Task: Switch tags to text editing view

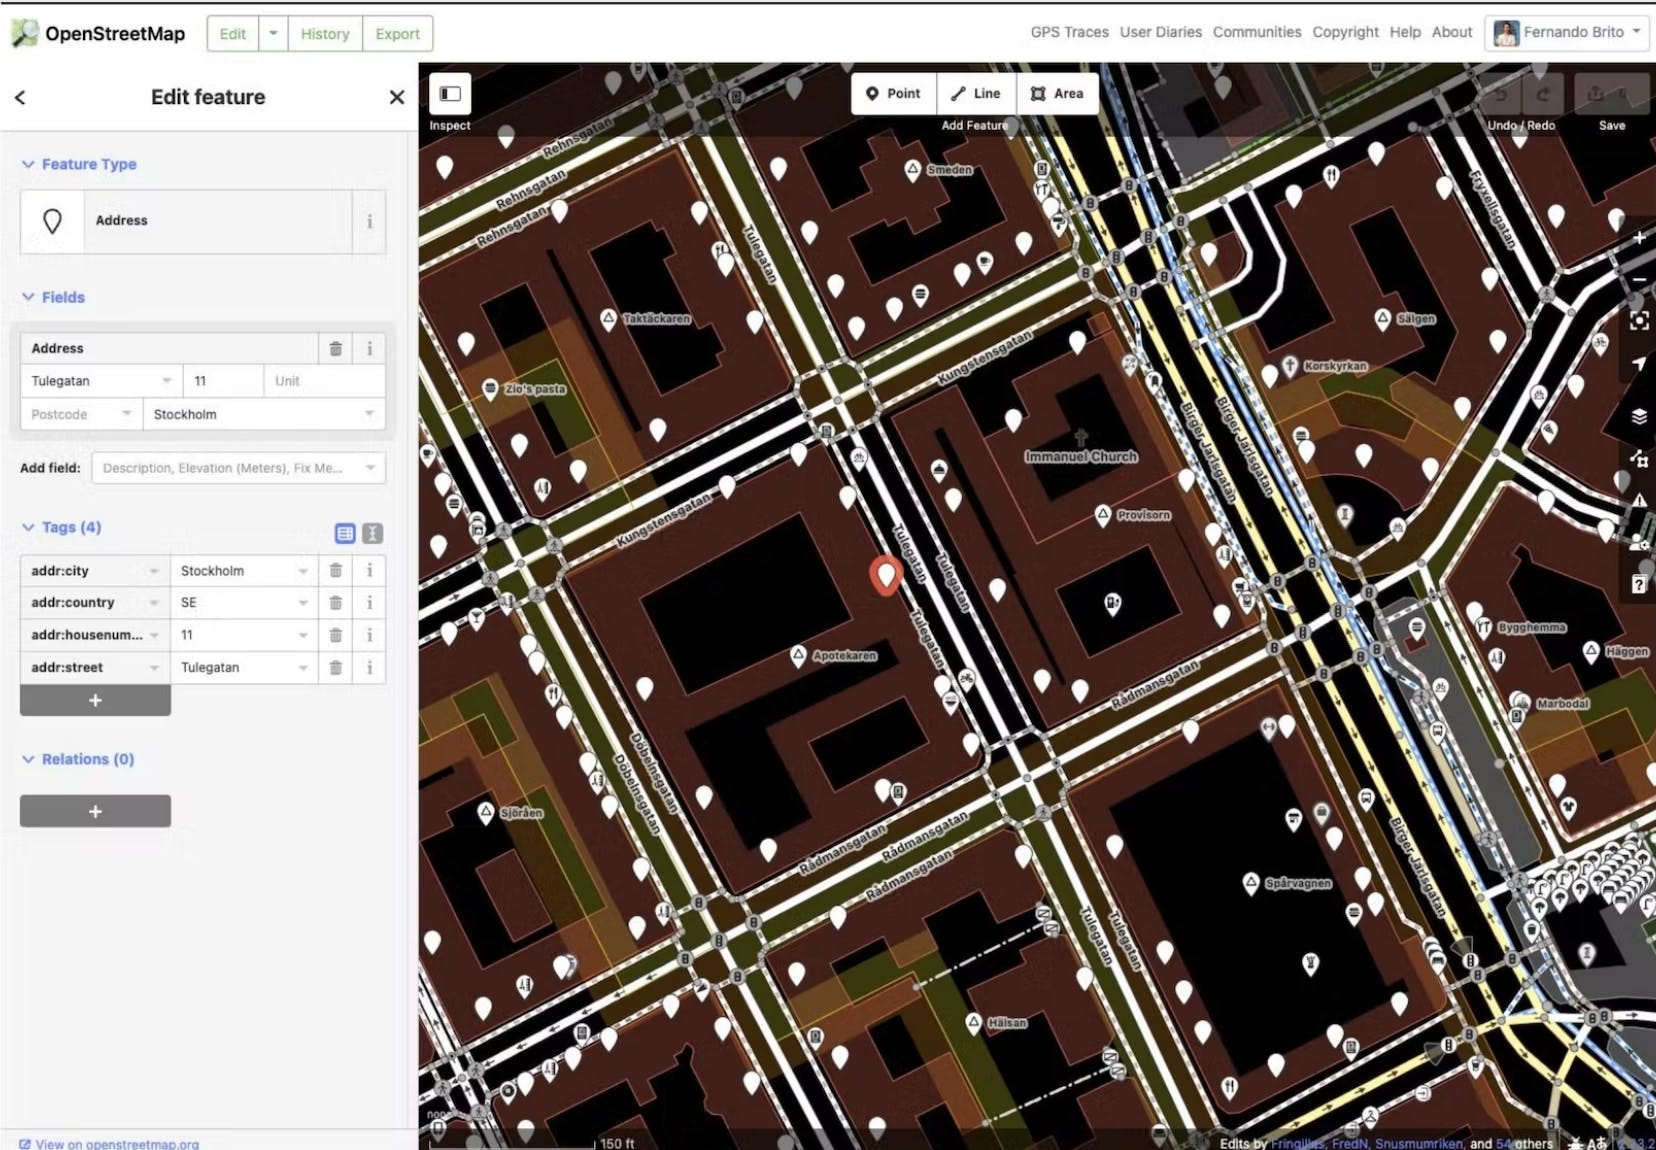Action: point(372,533)
